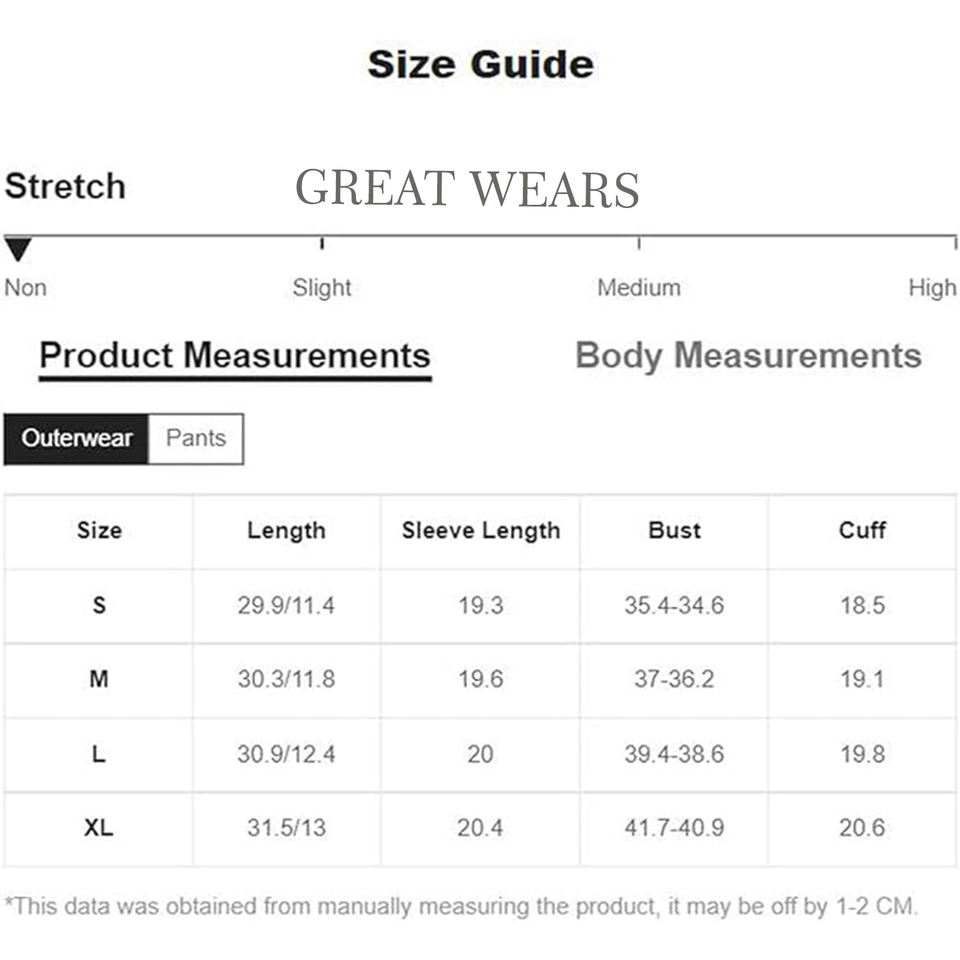
Task: Click the Length column header
Action: click(286, 530)
